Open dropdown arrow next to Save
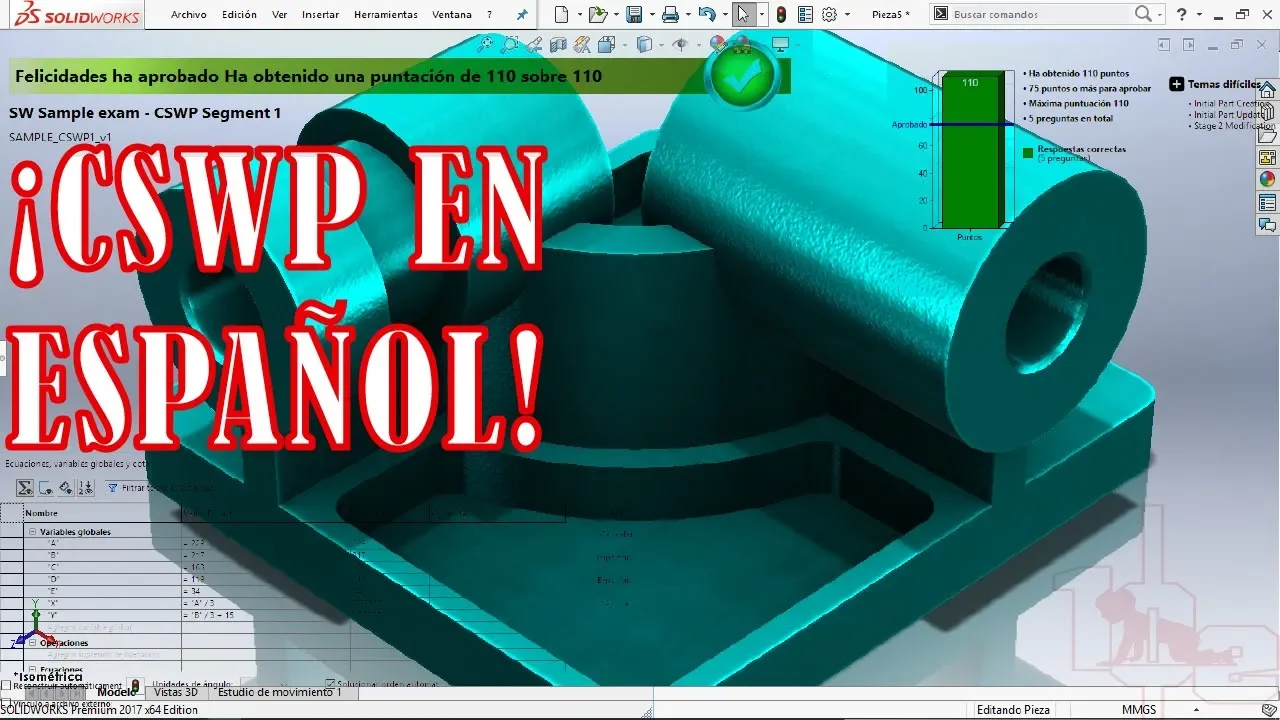This screenshot has height=720, width=1280. [651, 15]
